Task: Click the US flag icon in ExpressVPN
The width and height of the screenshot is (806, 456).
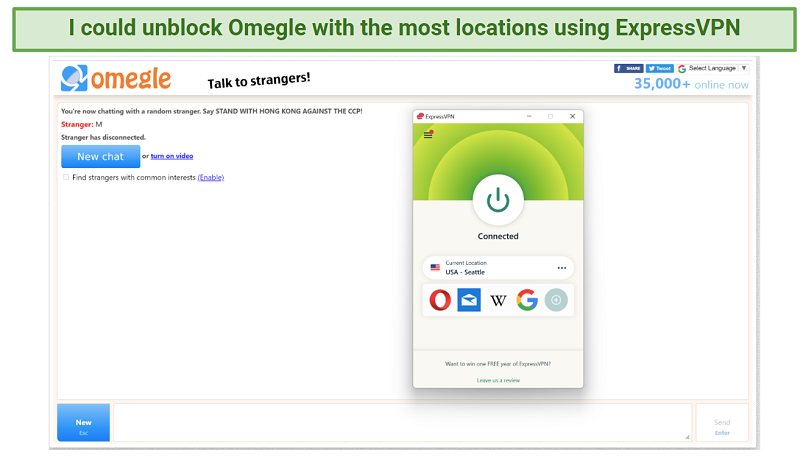Action: 435,267
